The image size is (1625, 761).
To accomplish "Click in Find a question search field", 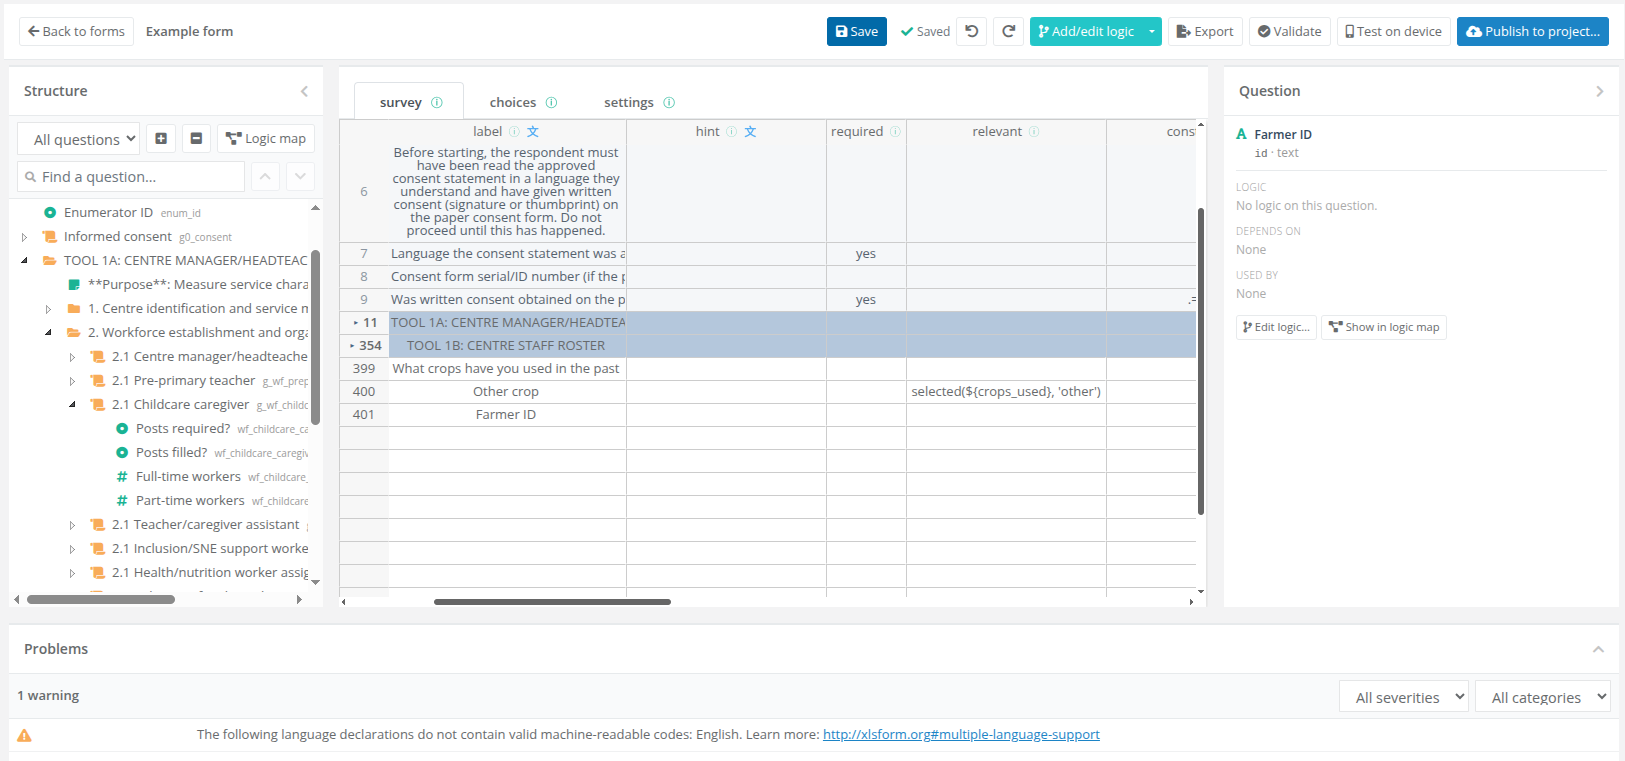I will [131, 177].
